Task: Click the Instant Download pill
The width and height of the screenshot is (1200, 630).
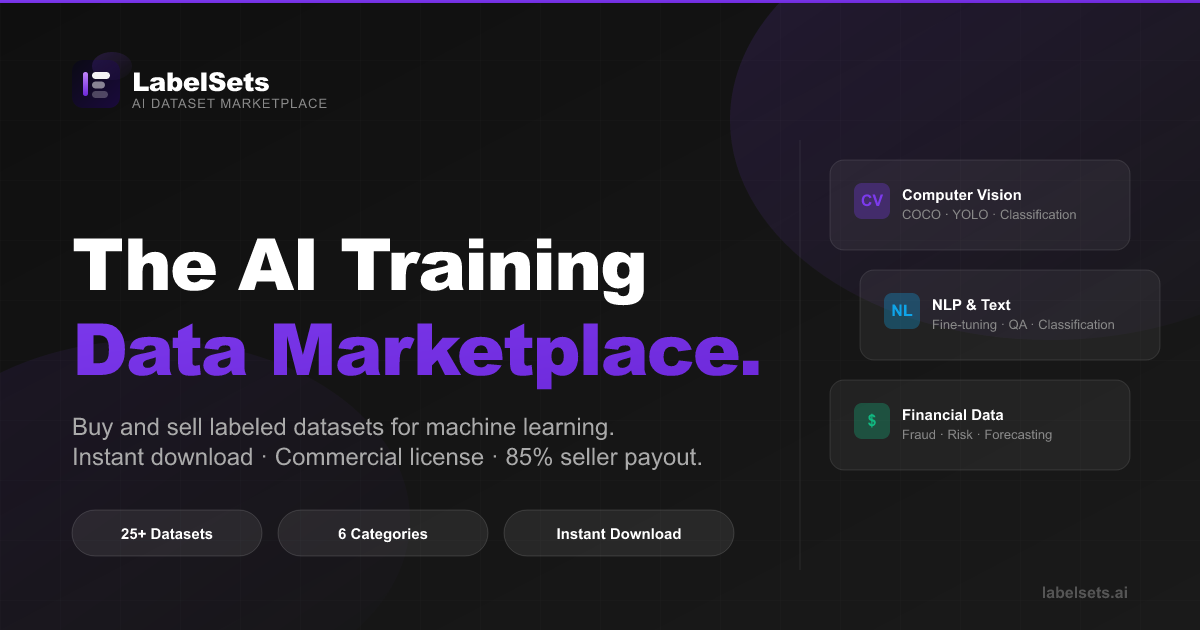Action: click(x=619, y=533)
